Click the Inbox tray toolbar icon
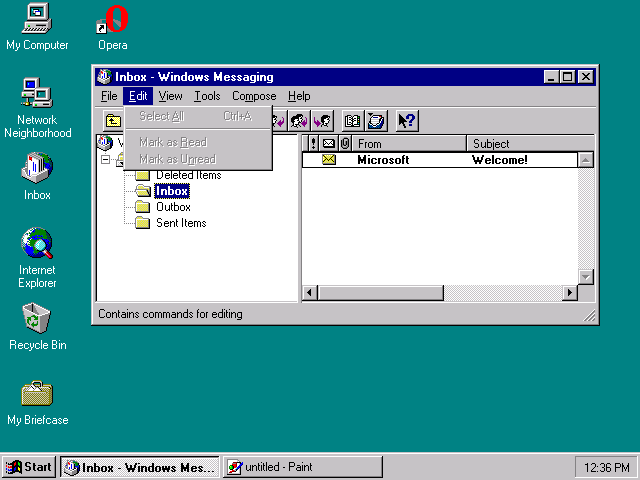This screenshot has height=480, width=640. click(376, 121)
